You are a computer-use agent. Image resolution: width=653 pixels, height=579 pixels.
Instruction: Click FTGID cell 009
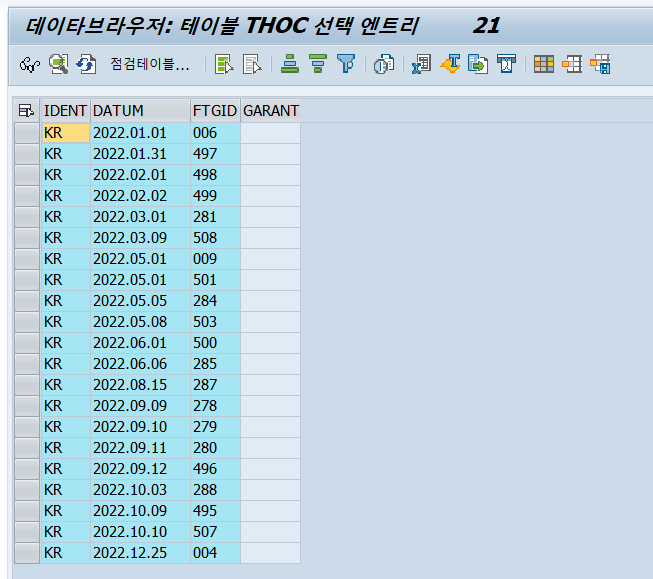pos(215,259)
